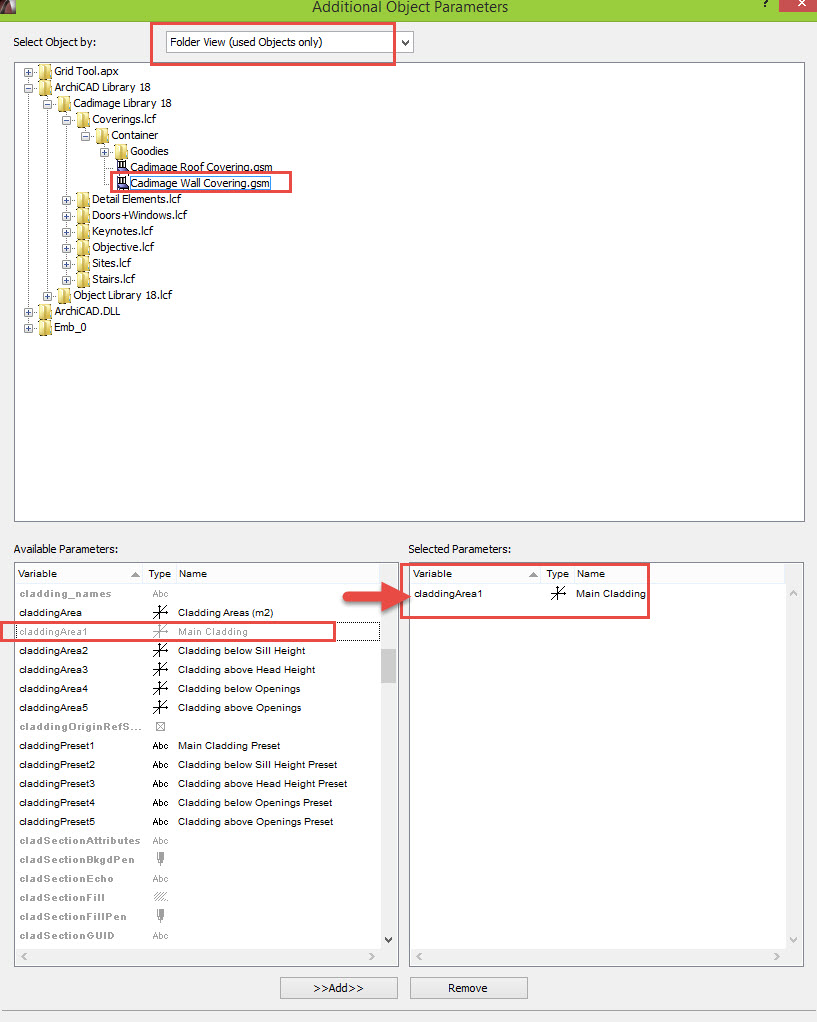Select the Cadimage Roof Covering.gsm object icon
This screenshot has width=817, height=1022.
click(122, 167)
